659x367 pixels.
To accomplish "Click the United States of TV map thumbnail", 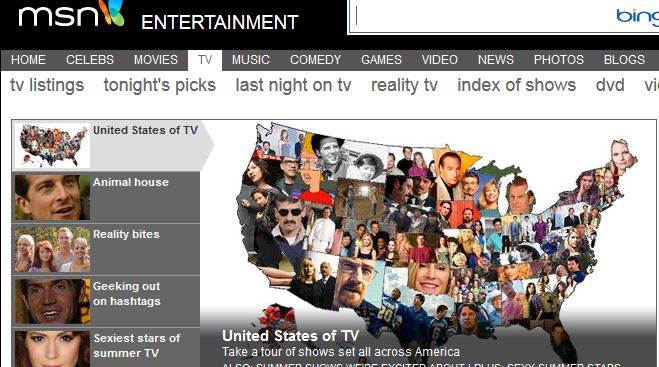I will tap(52, 145).
